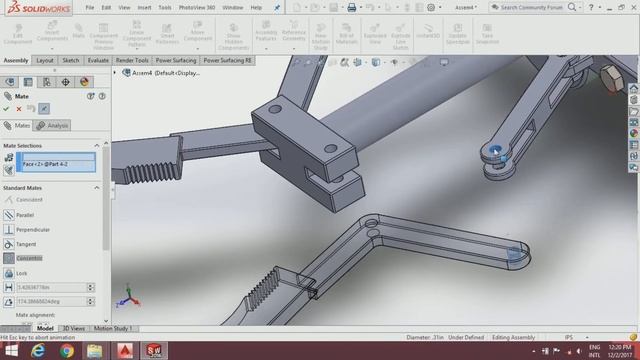Open the DimXpertManager crosshair tab

65,82
